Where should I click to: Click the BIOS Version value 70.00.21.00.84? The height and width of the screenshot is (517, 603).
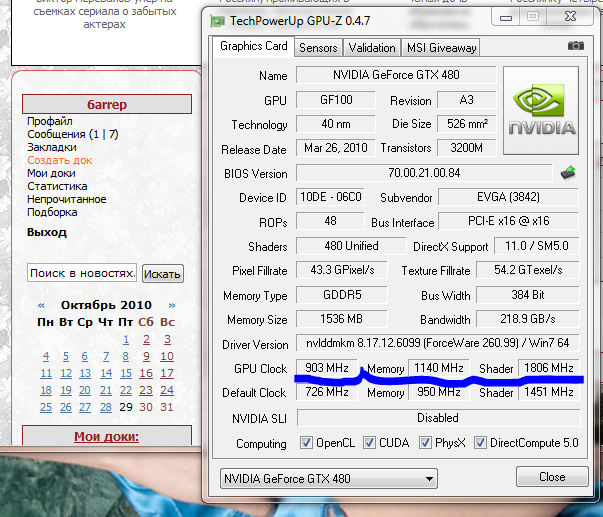coord(424,173)
